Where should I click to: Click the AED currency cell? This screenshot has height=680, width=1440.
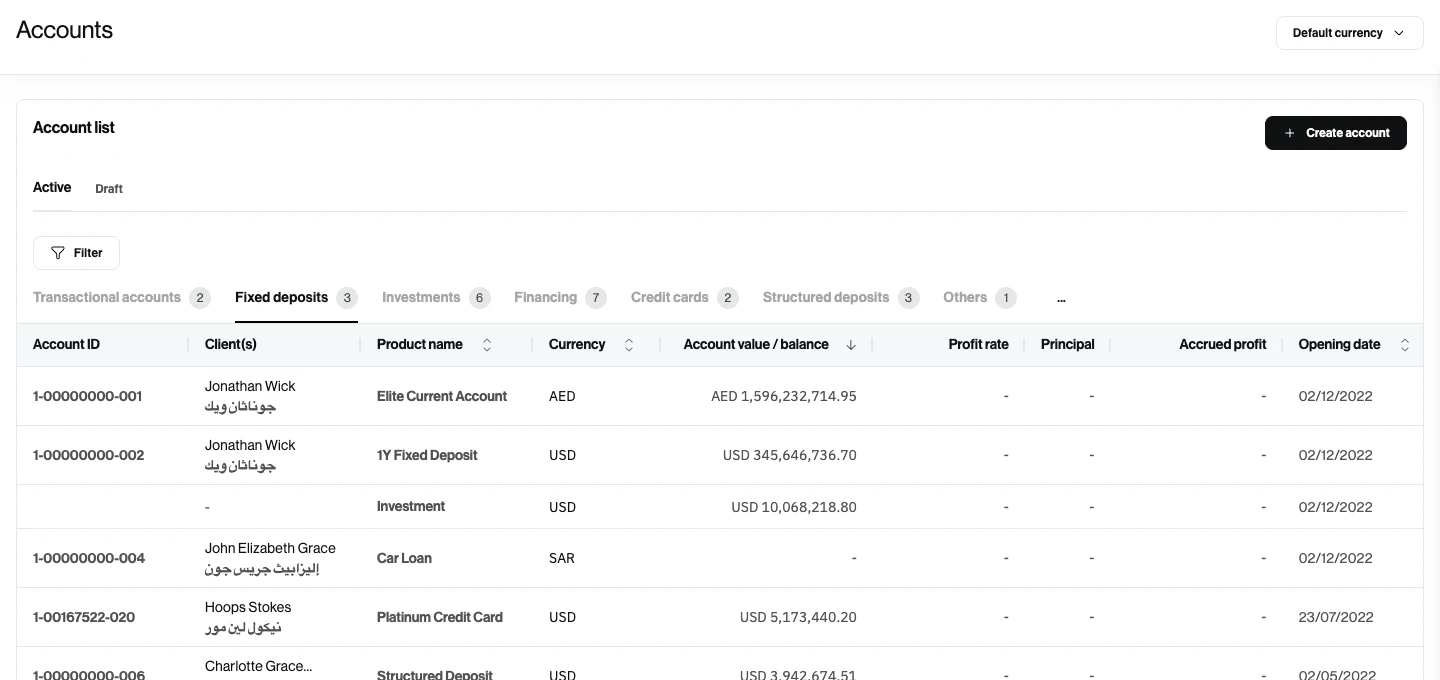pyautogui.click(x=562, y=396)
